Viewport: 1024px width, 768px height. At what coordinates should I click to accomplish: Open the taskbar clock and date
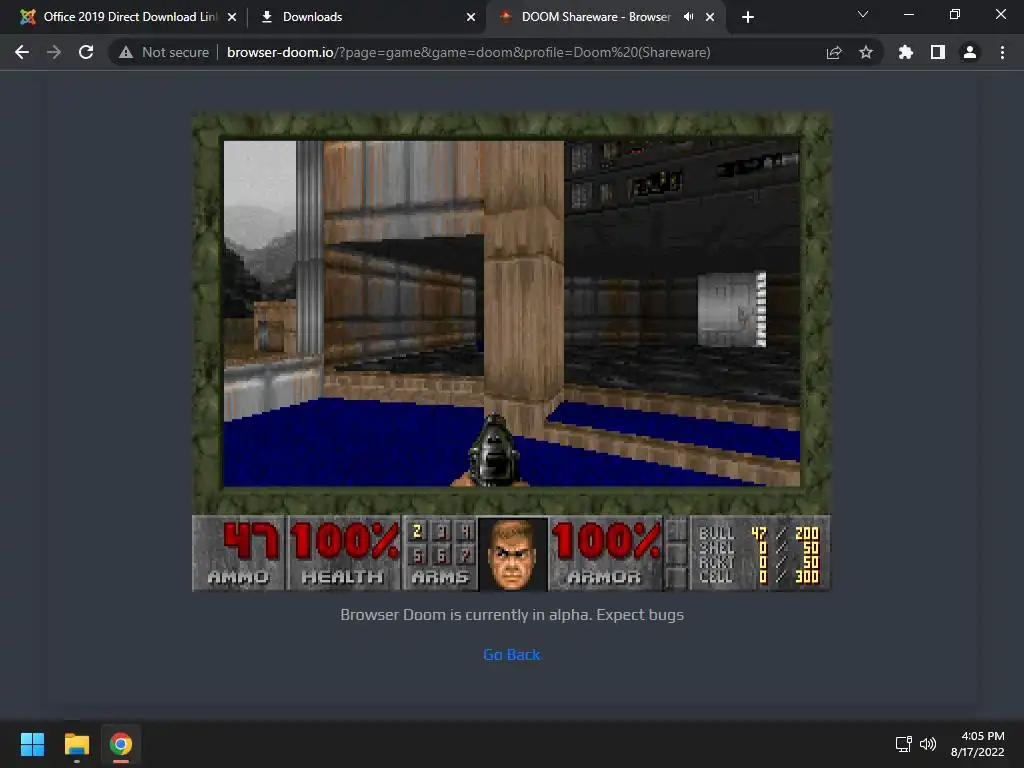point(977,744)
